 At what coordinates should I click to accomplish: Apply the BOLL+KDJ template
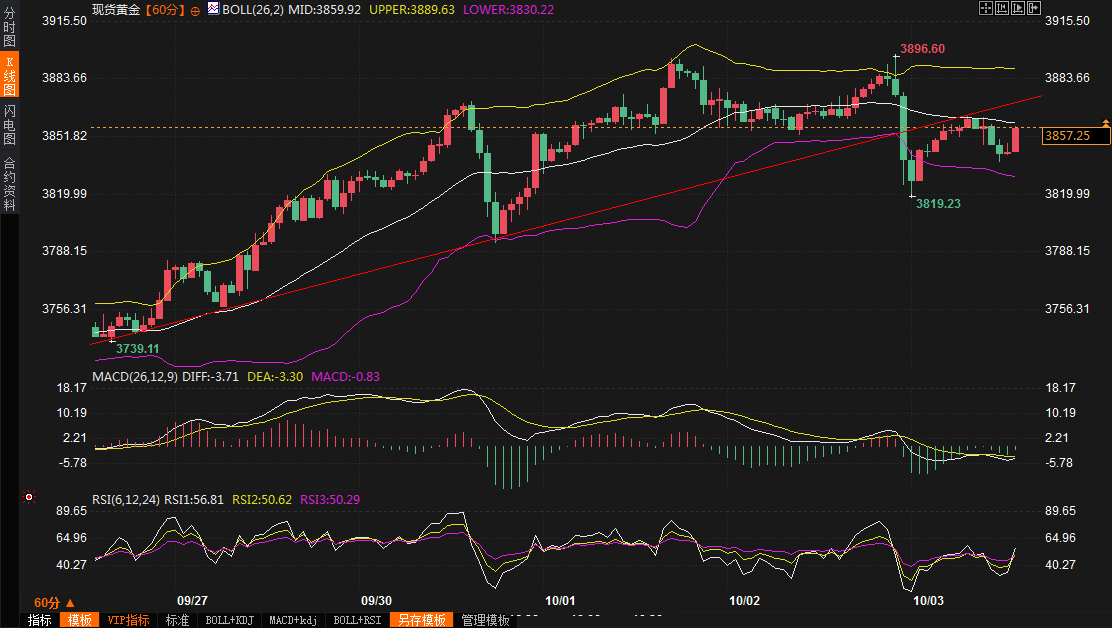coord(229,620)
